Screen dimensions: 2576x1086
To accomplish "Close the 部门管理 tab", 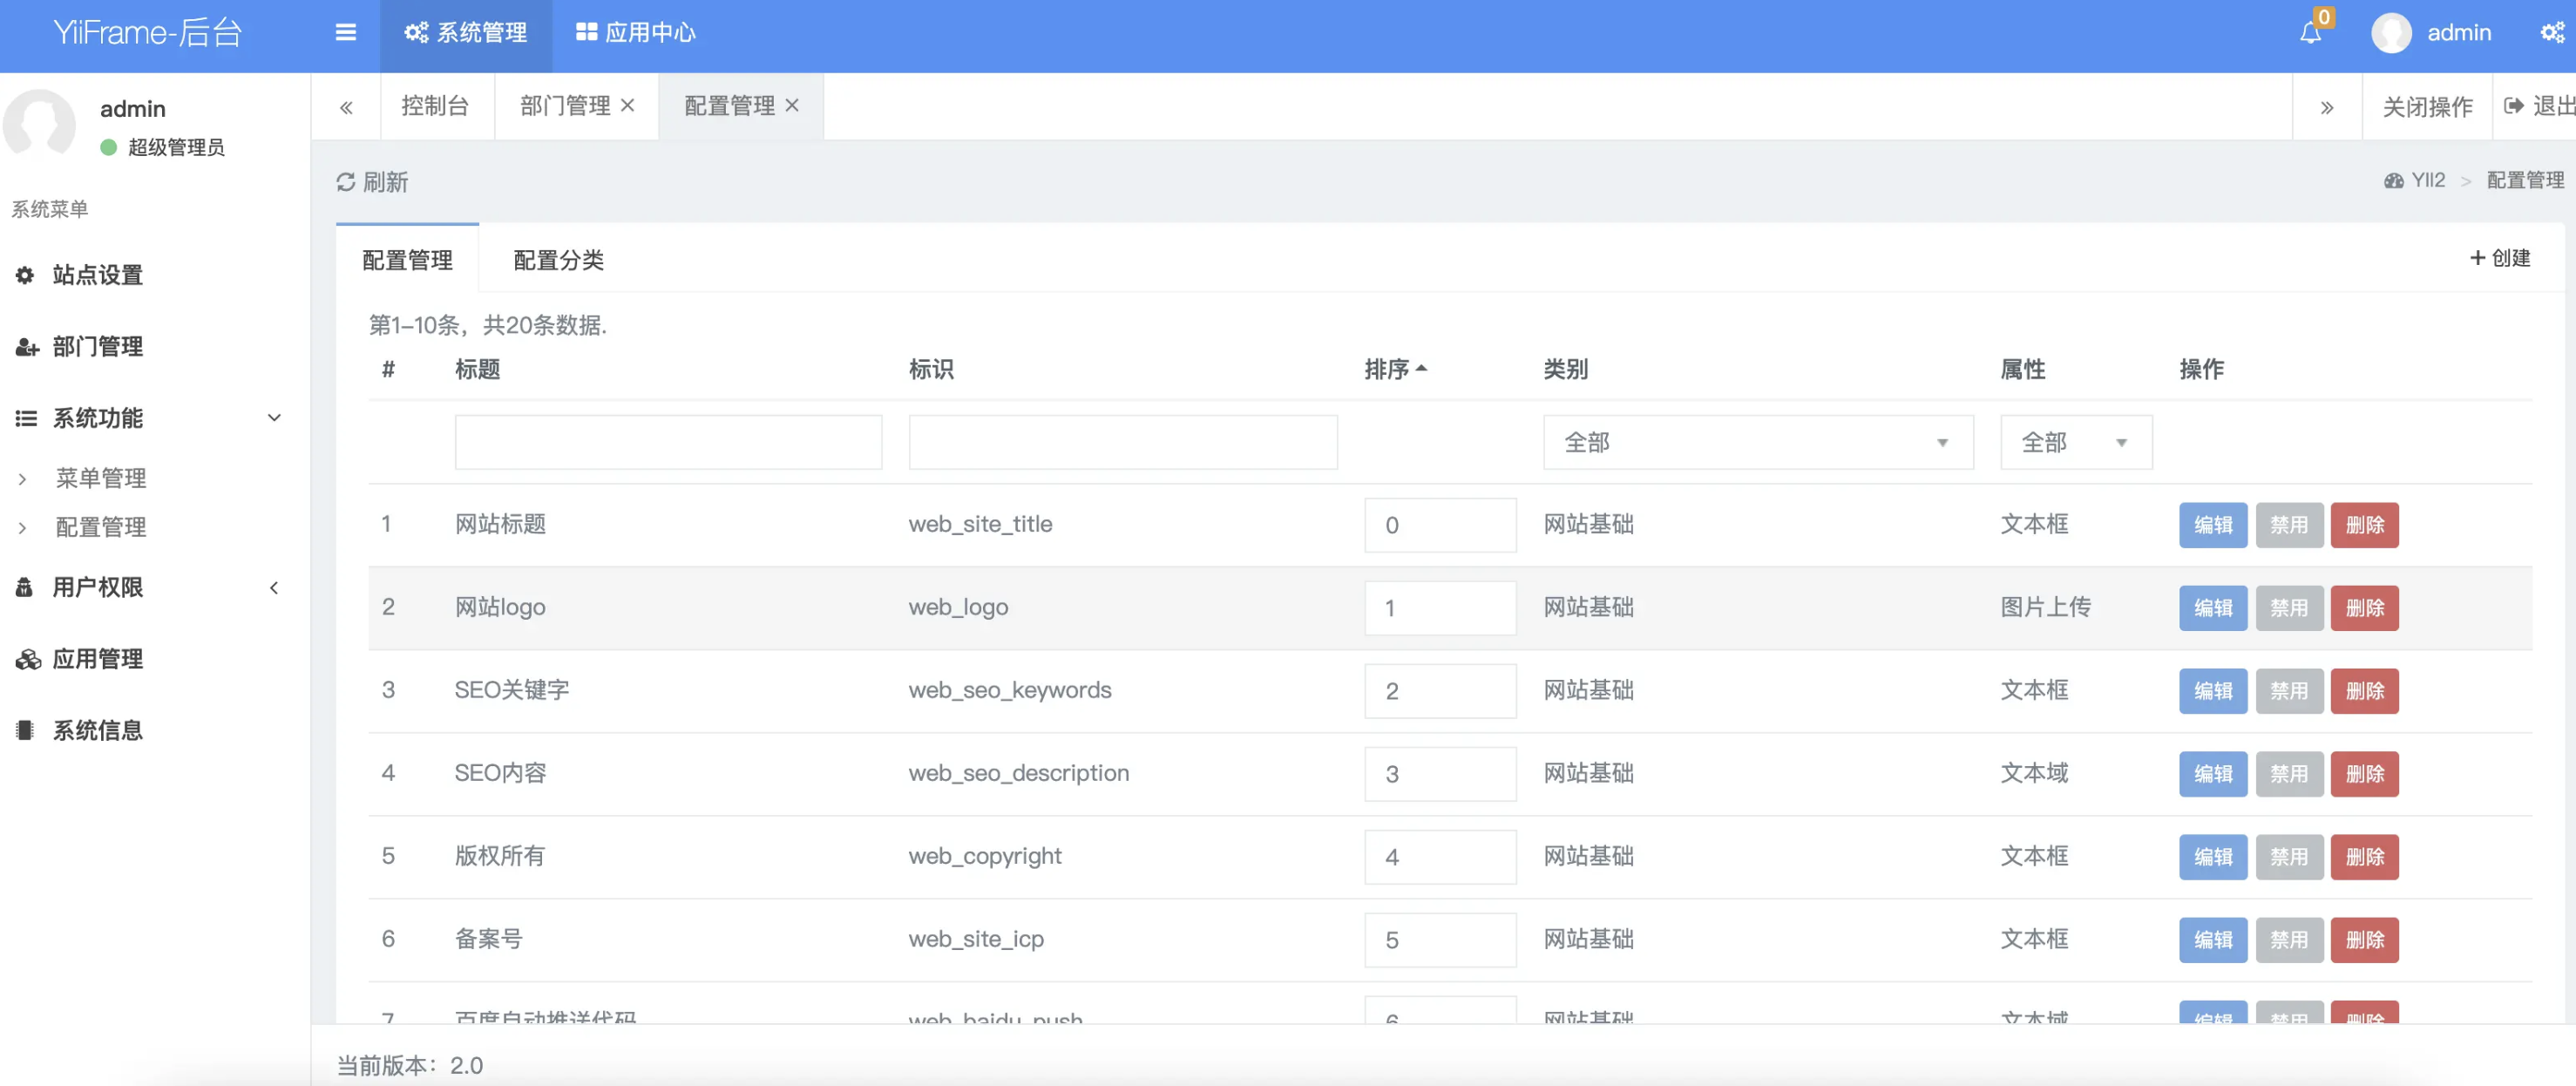I will pyautogui.click(x=628, y=105).
